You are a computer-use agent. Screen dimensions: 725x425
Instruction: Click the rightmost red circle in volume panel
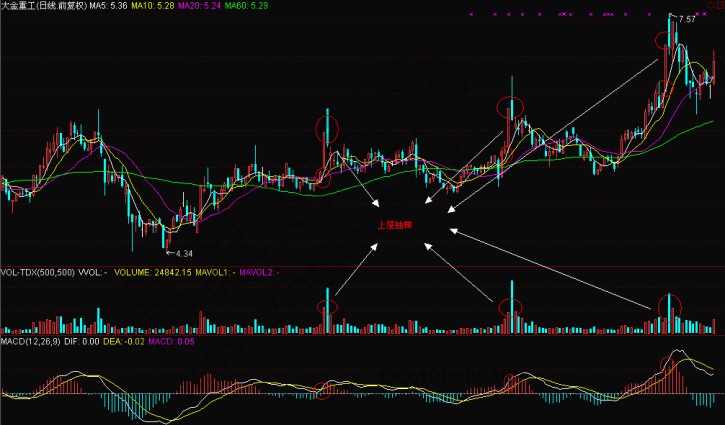point(668,303)
